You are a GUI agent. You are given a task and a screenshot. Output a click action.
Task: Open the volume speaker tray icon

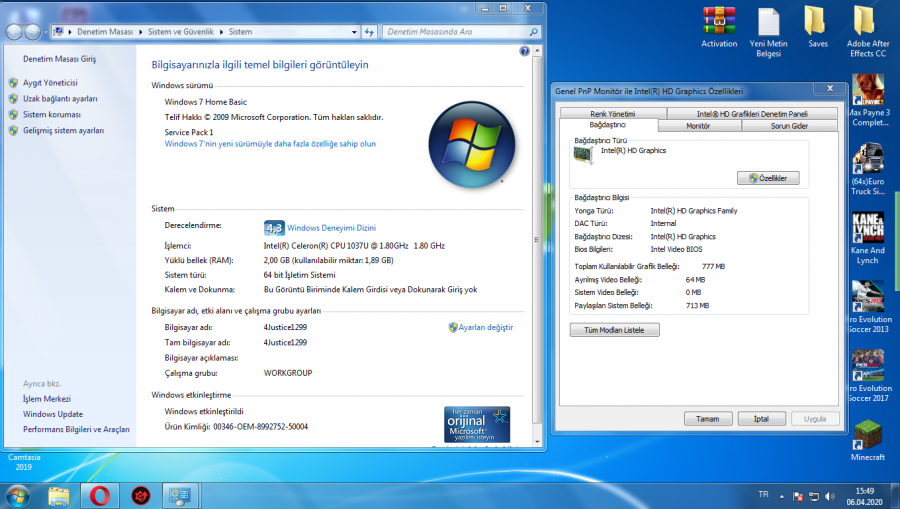pos(829,496)
